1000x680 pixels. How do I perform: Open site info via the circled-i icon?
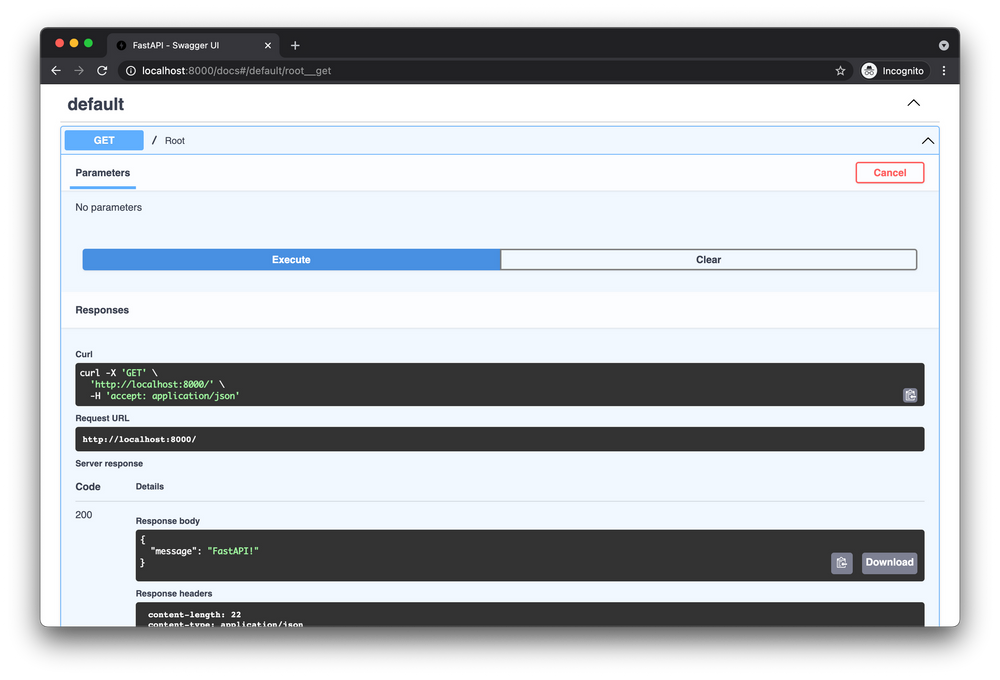[130, 70]
